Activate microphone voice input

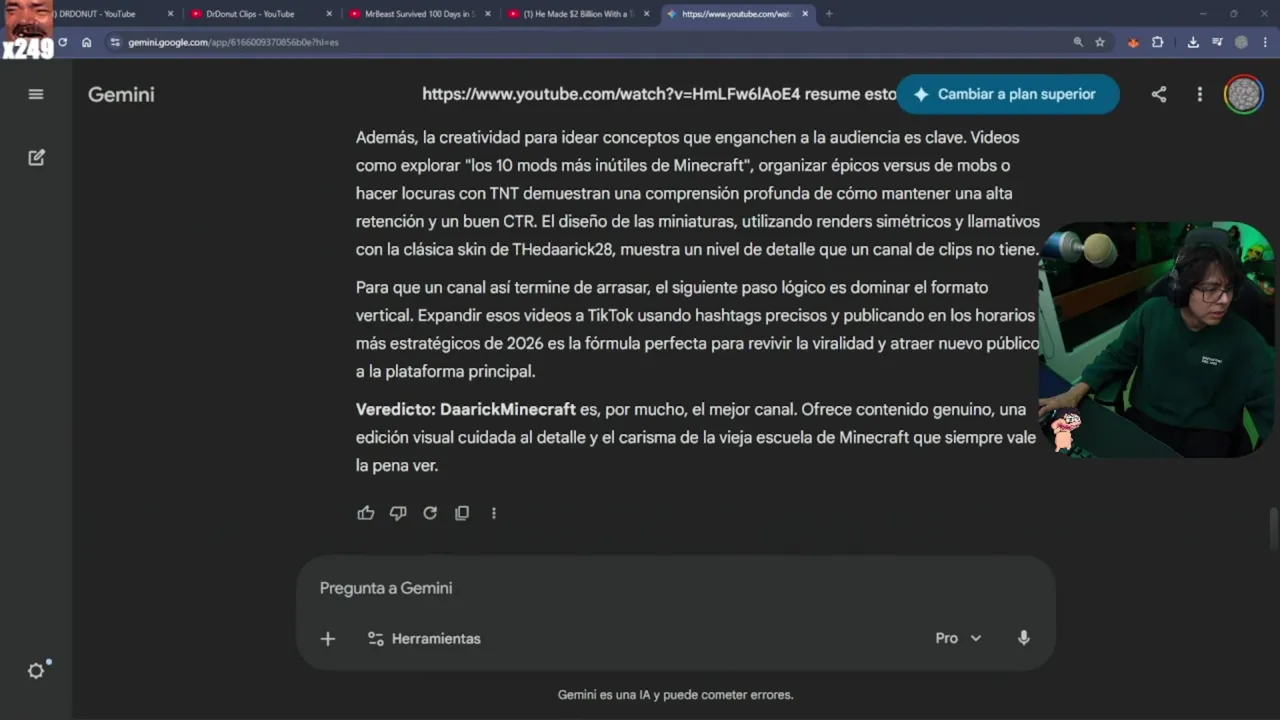click(1023, 638)
